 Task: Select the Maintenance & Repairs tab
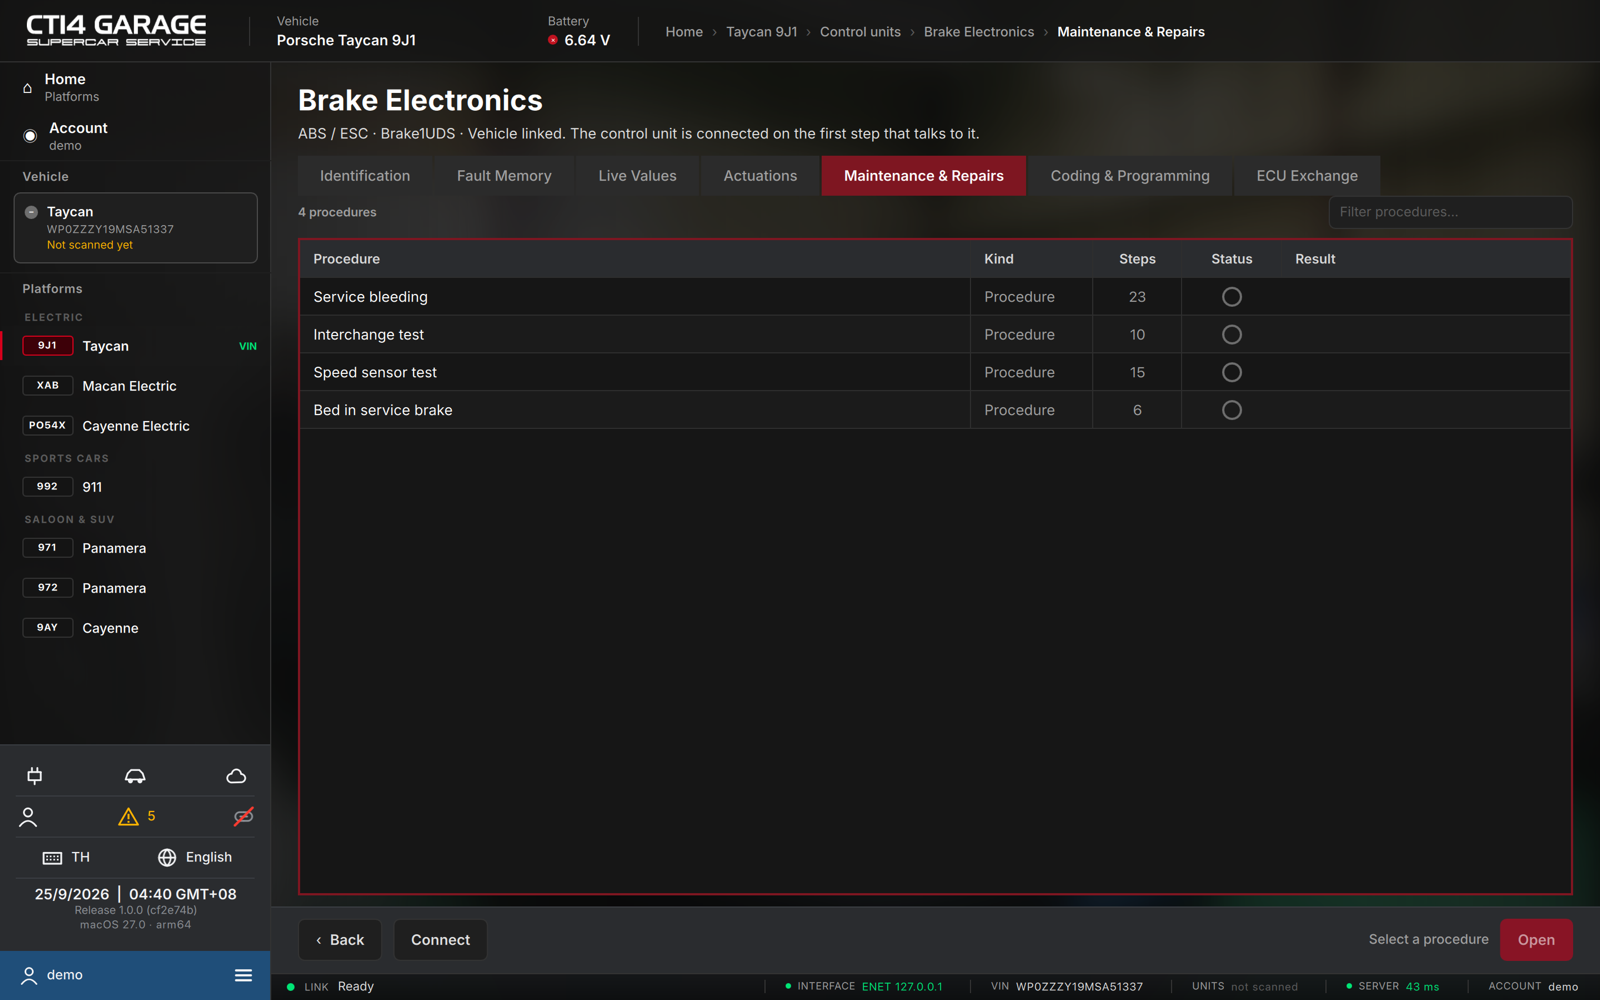(x=924, y=176)
